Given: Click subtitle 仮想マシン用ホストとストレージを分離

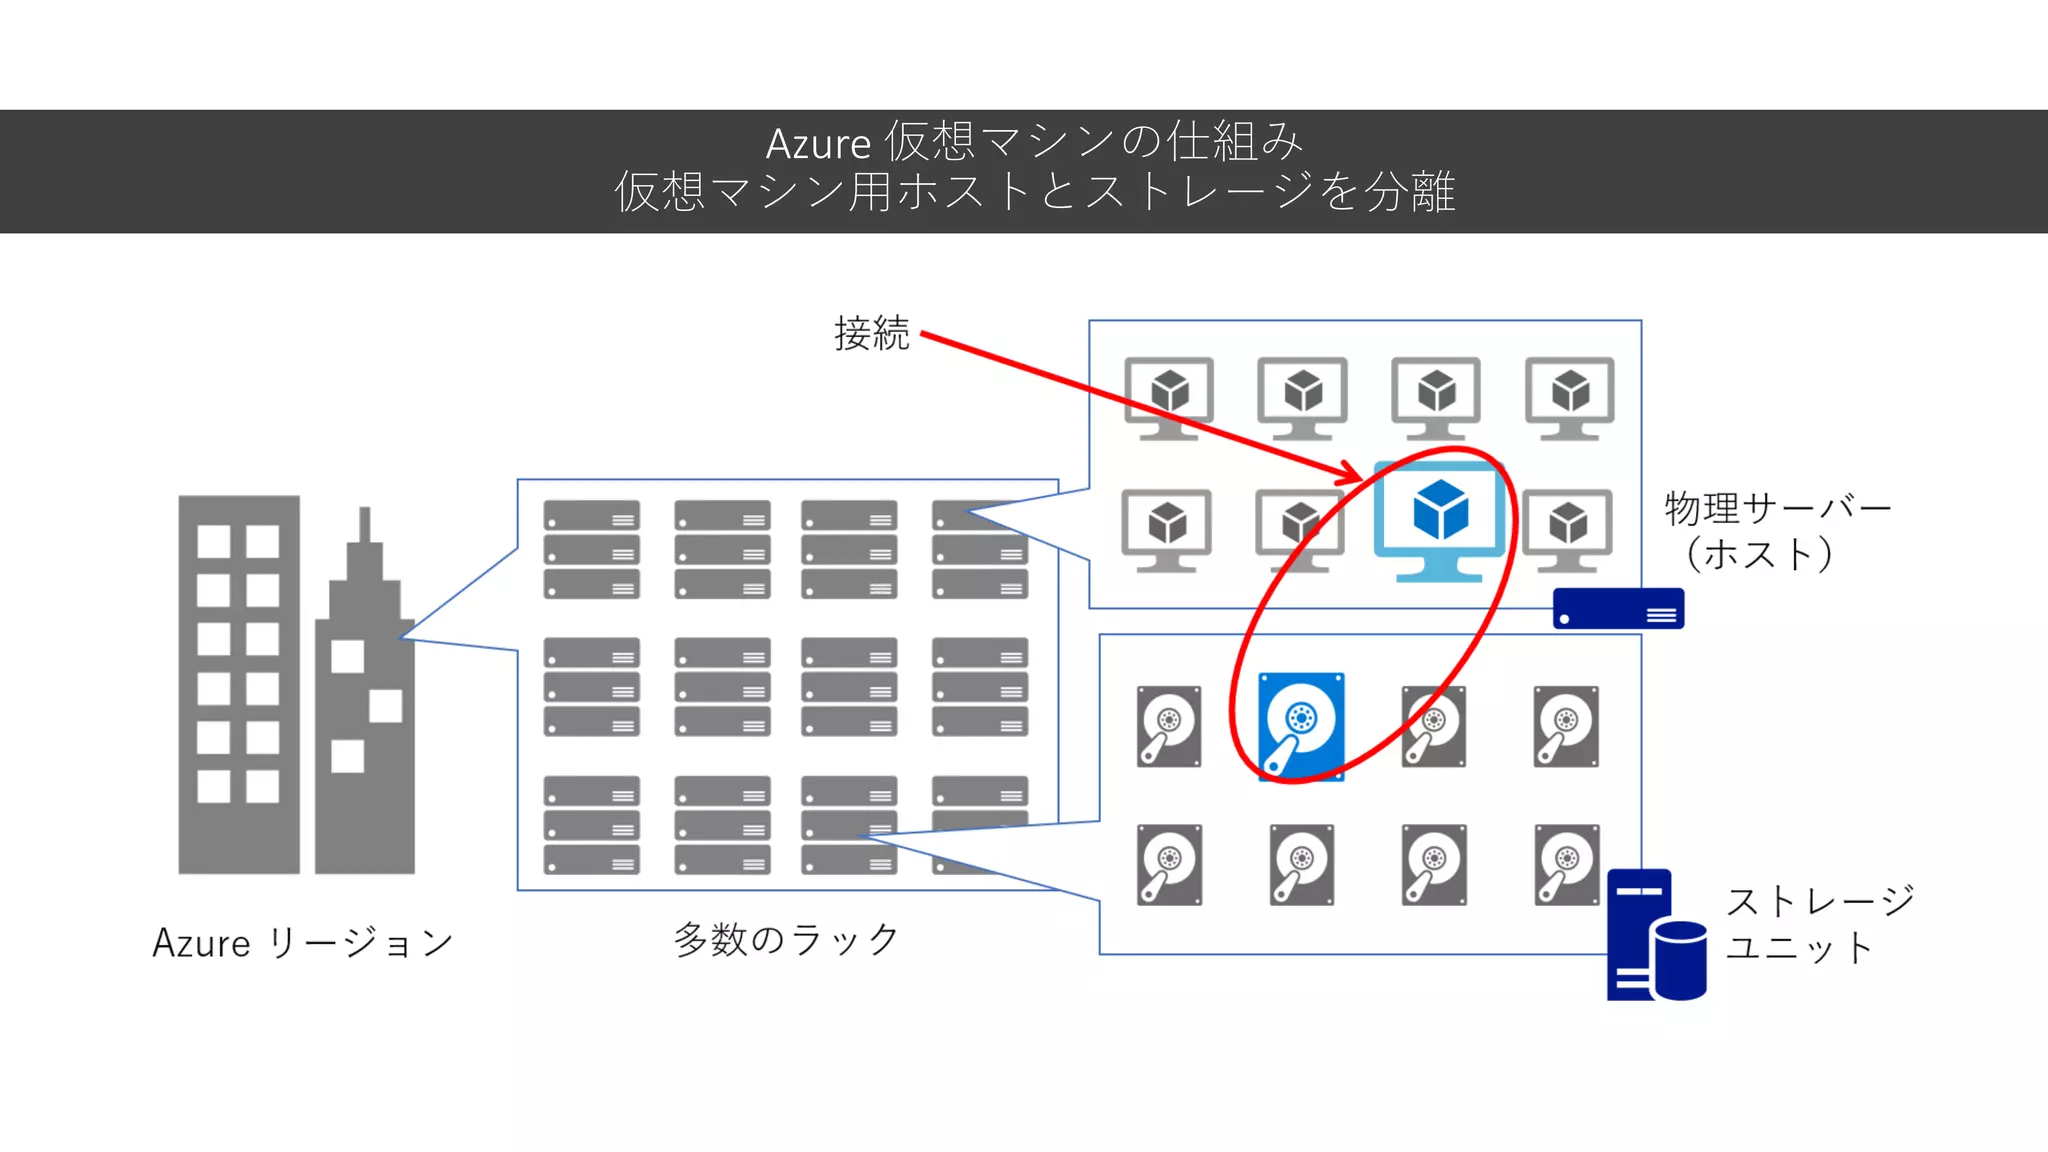Looking at the screenshot, I should coord(1035,192).
